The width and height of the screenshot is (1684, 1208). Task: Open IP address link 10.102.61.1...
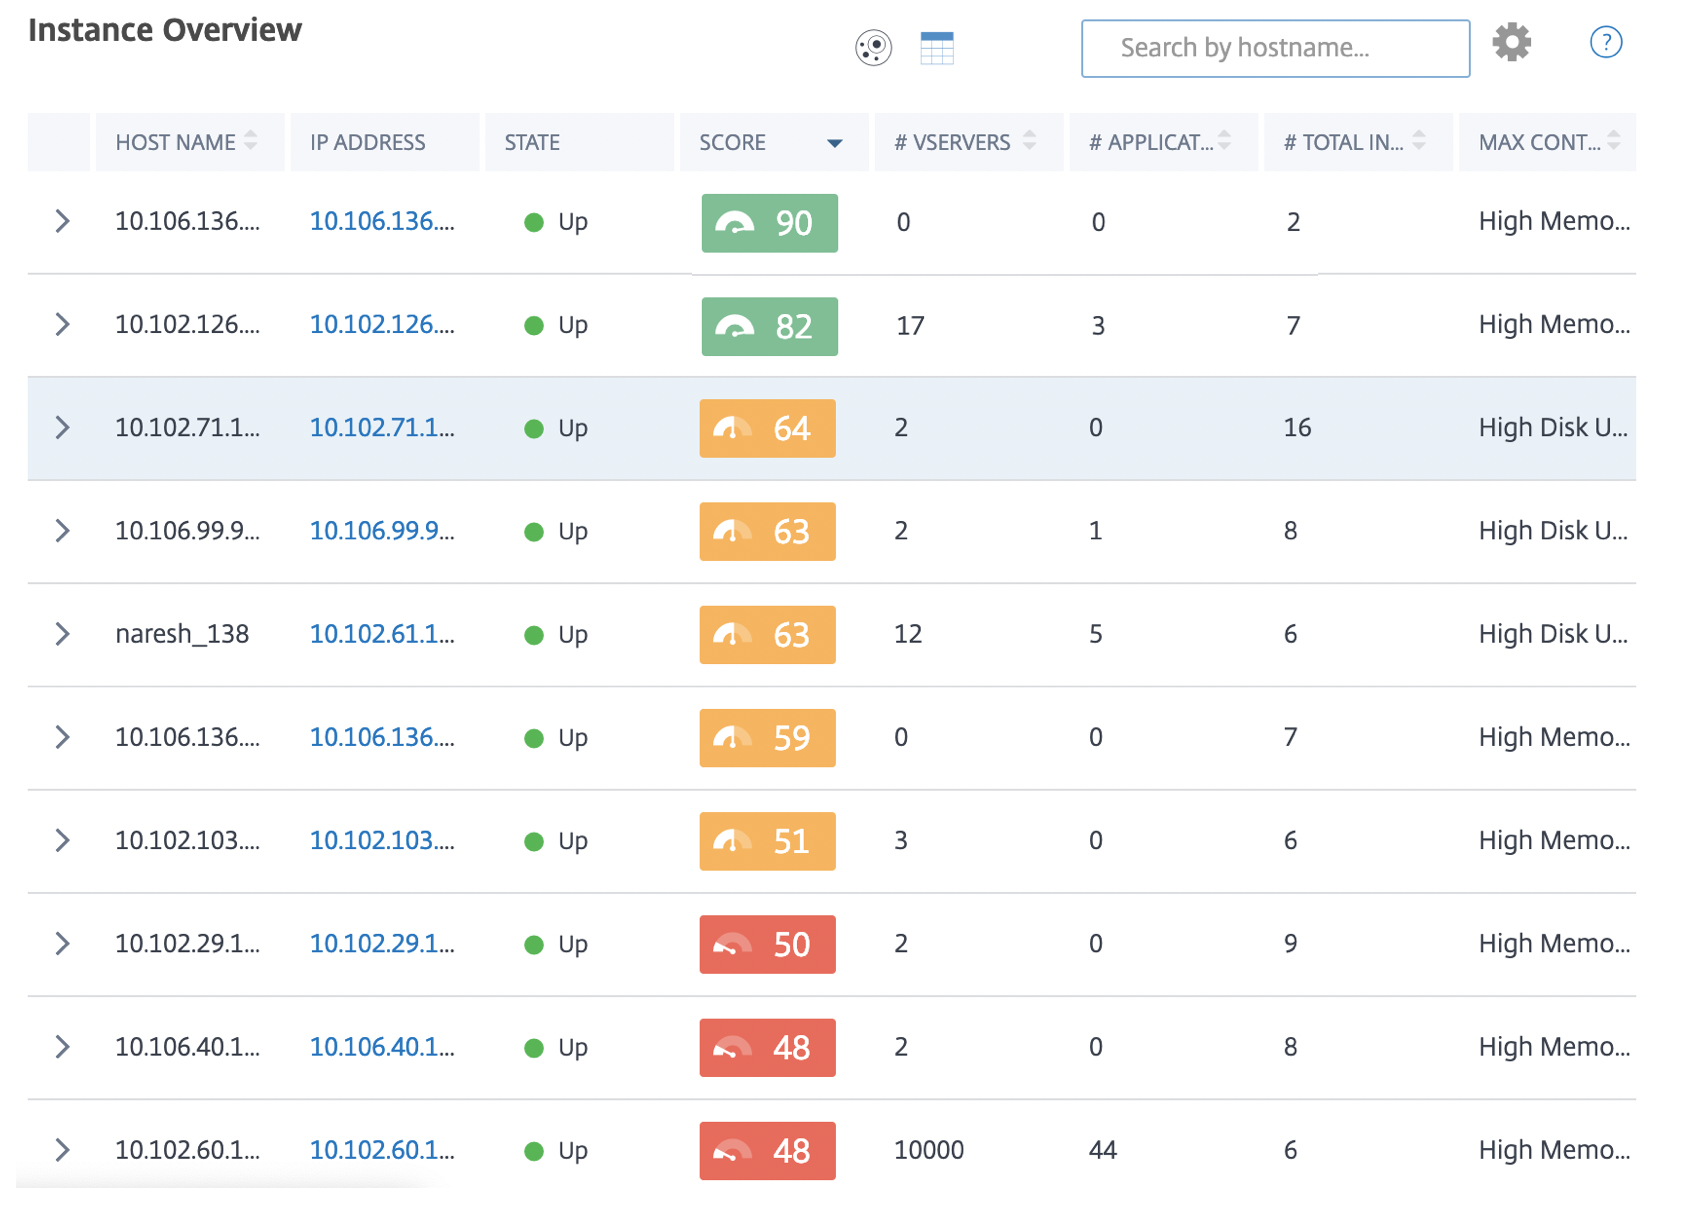(382, 634)
